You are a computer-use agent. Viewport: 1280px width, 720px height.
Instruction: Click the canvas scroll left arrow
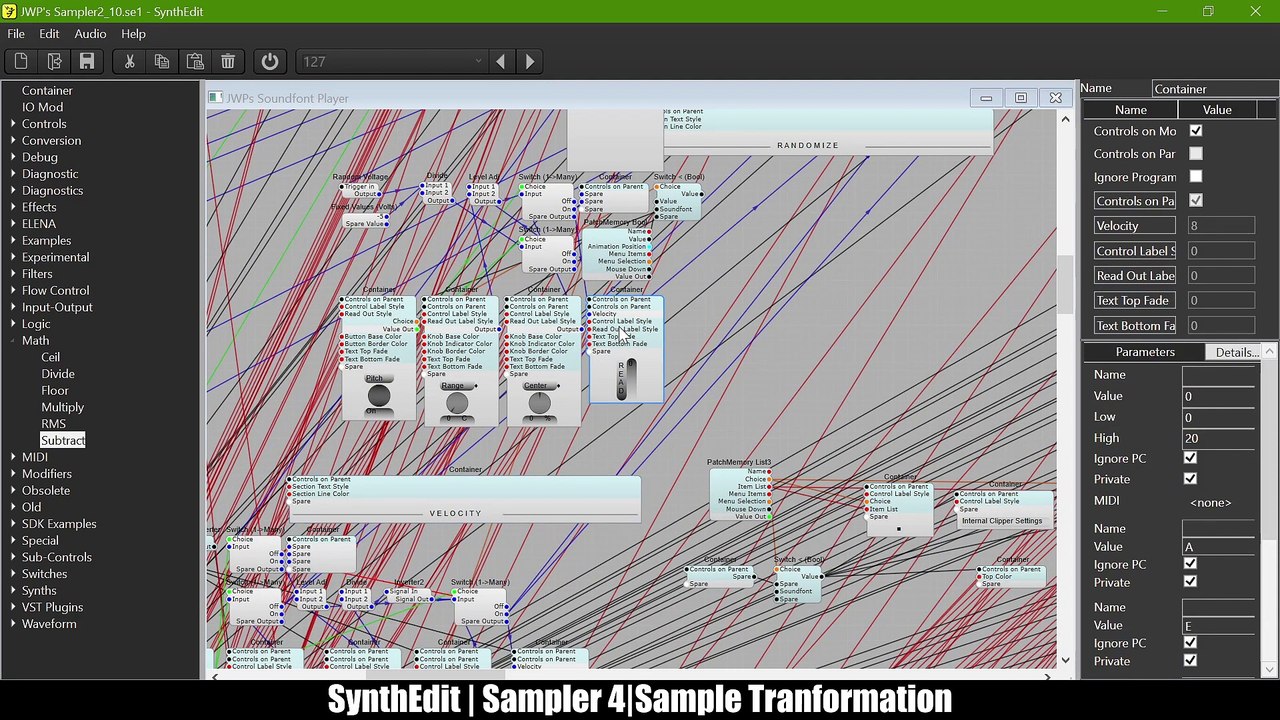215,677
